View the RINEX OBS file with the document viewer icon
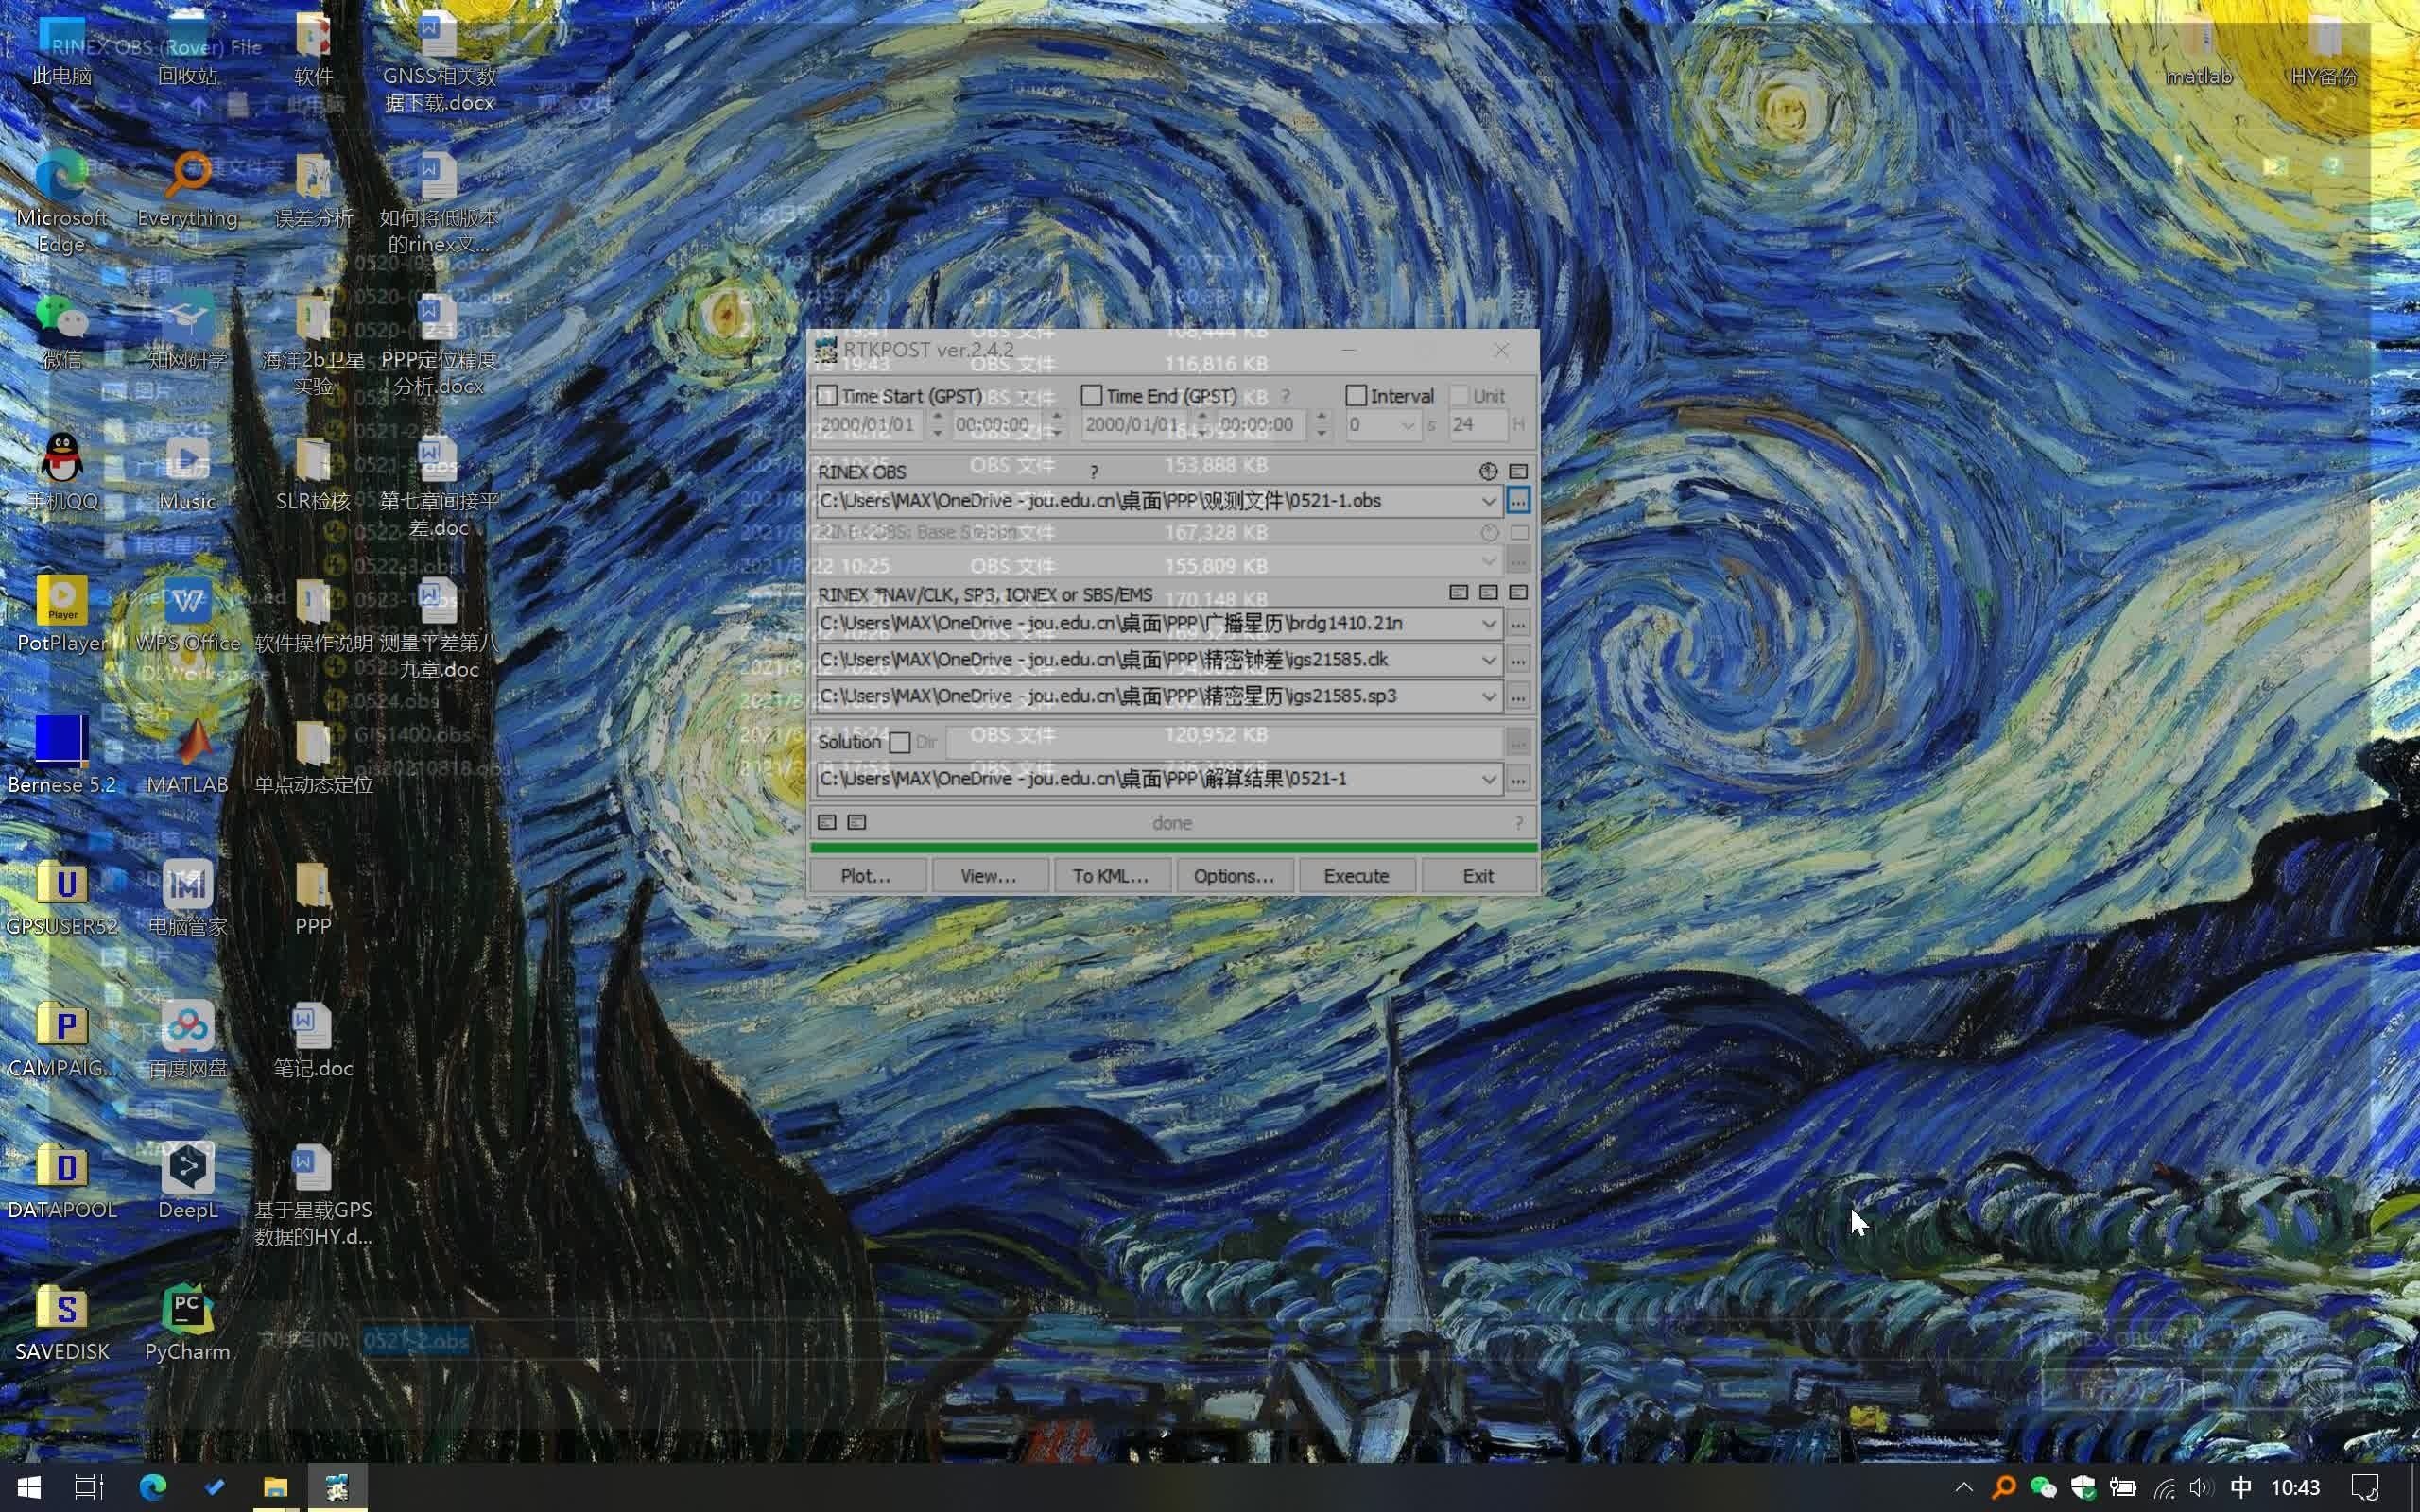Screen dimensions: 2420x1512 pyautogui.click(x=1518, y=471)
